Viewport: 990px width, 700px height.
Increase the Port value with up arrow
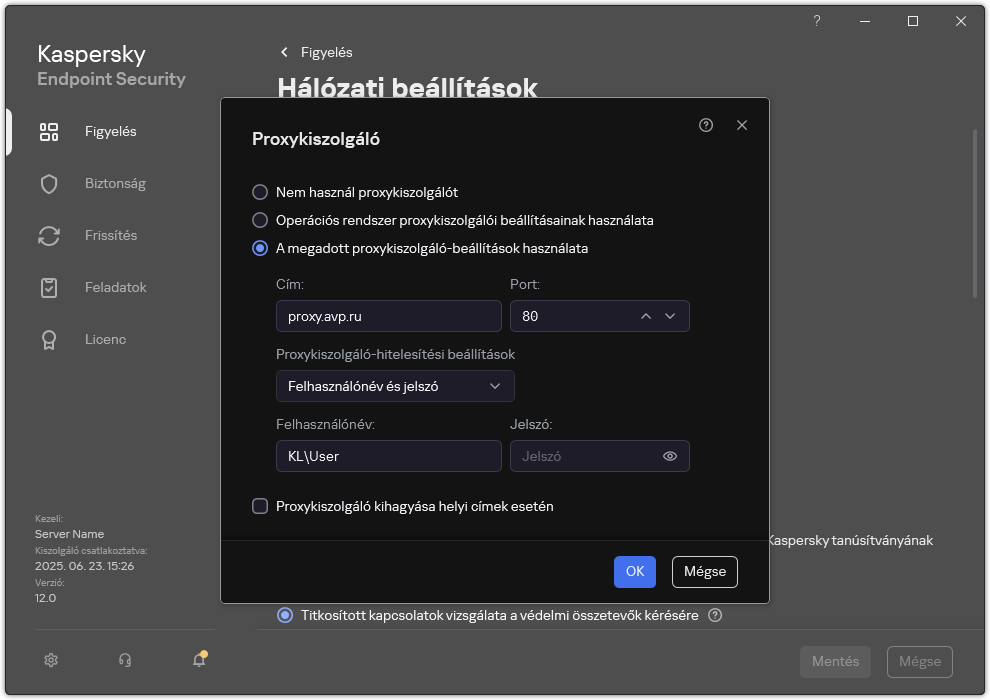click(646, 316)
